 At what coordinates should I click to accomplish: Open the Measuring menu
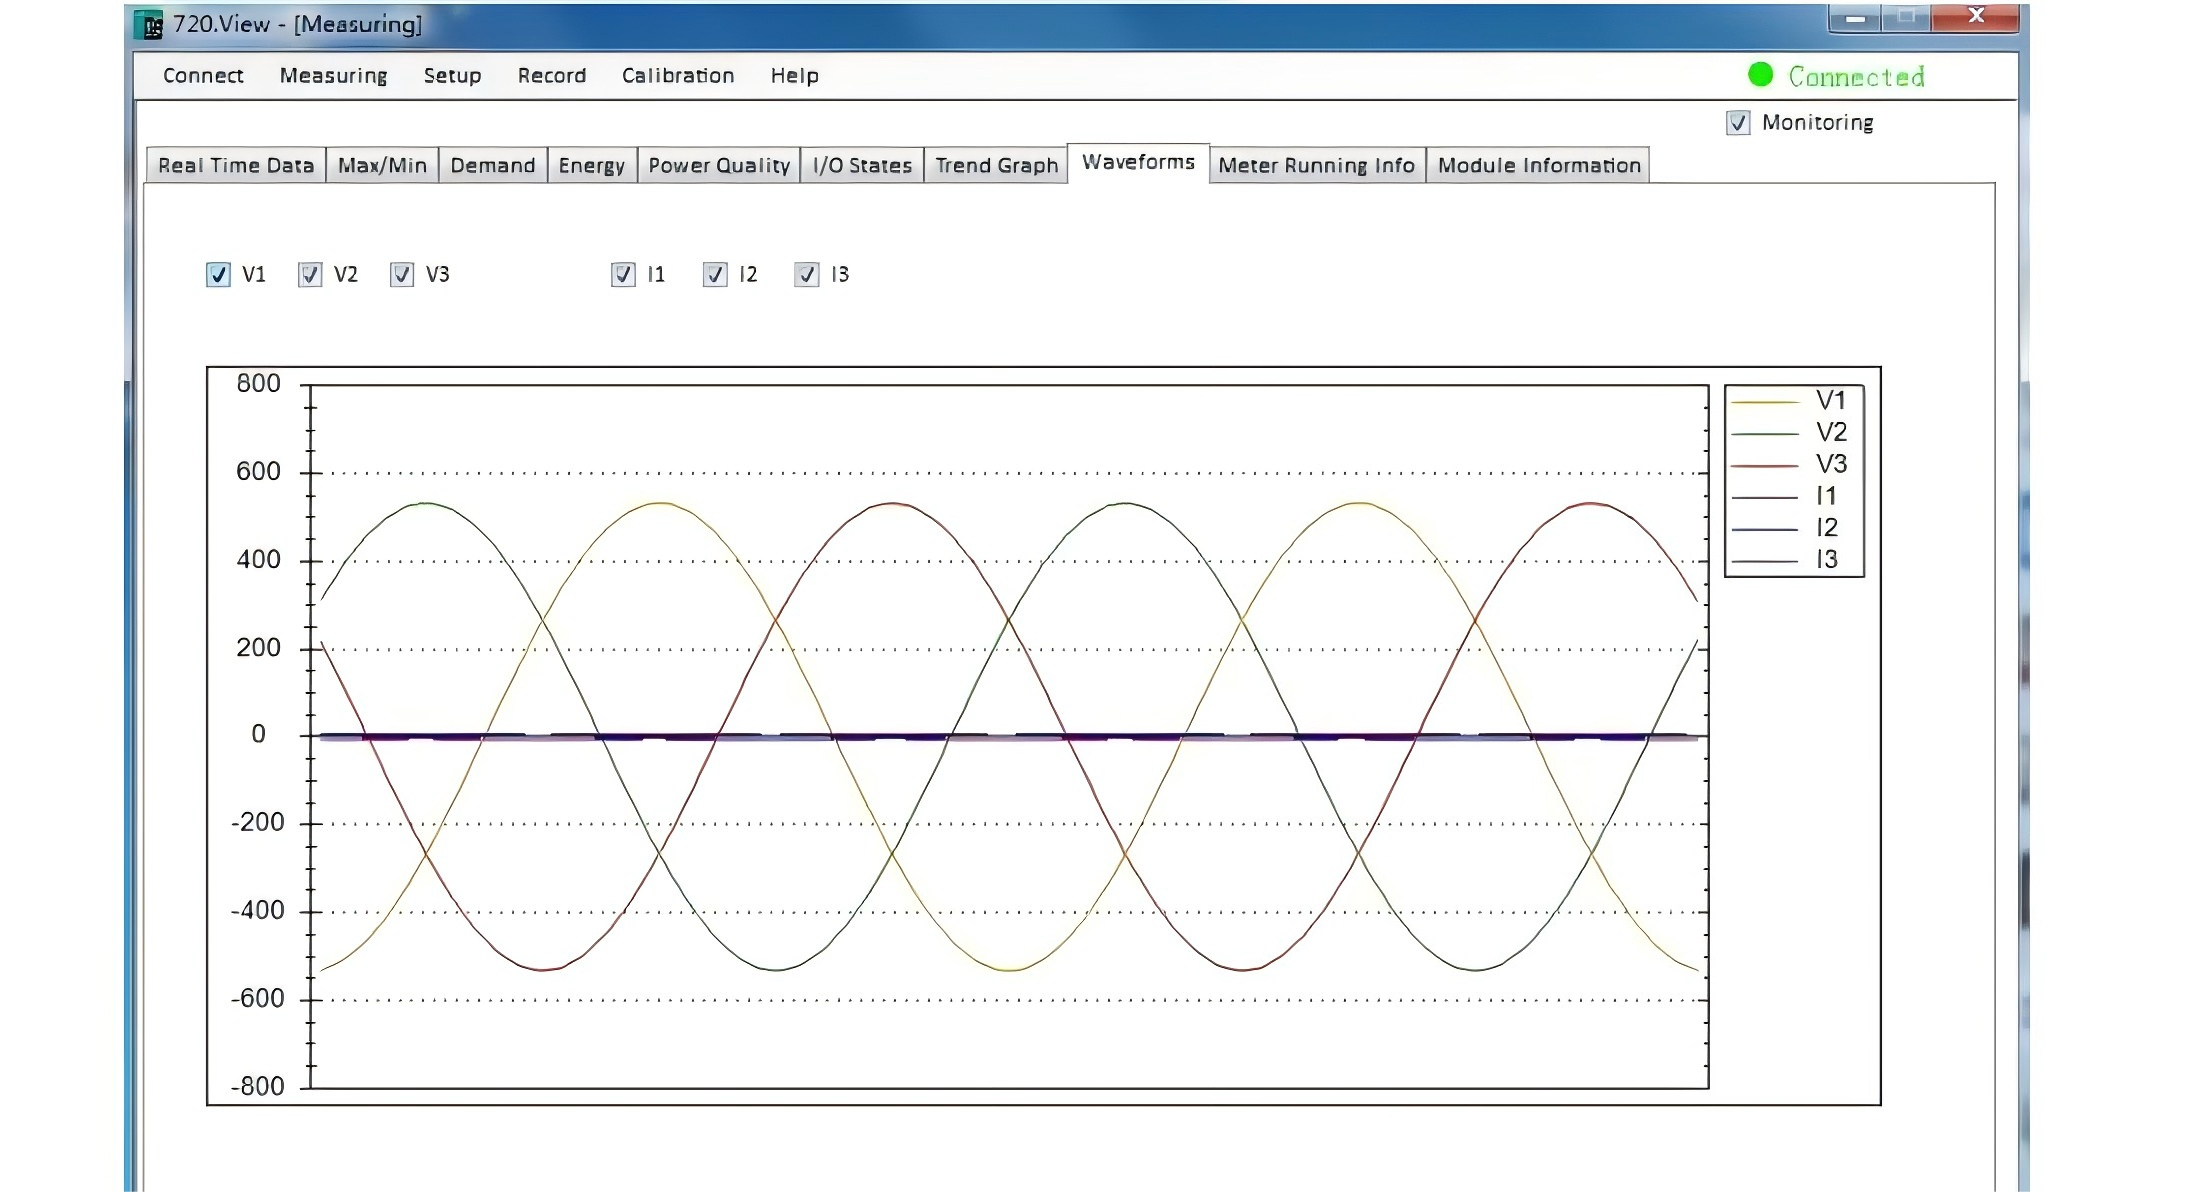coord(333,76)
